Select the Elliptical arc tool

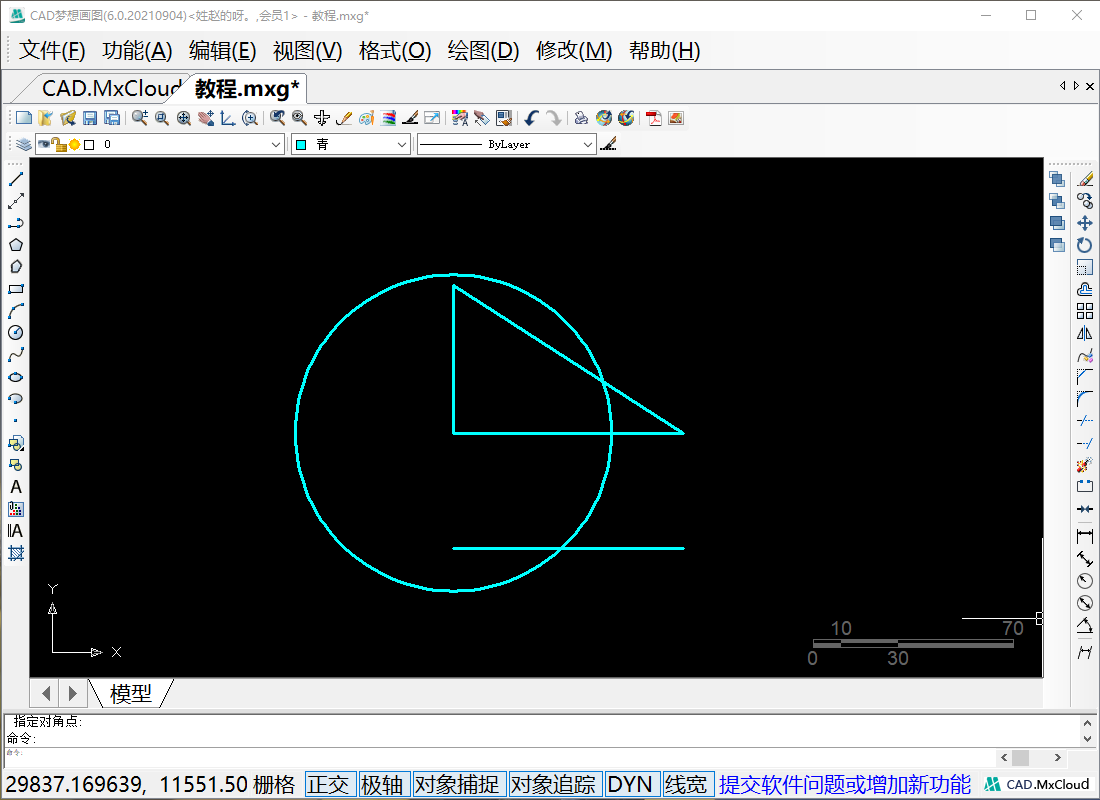(x=15, y=399)
